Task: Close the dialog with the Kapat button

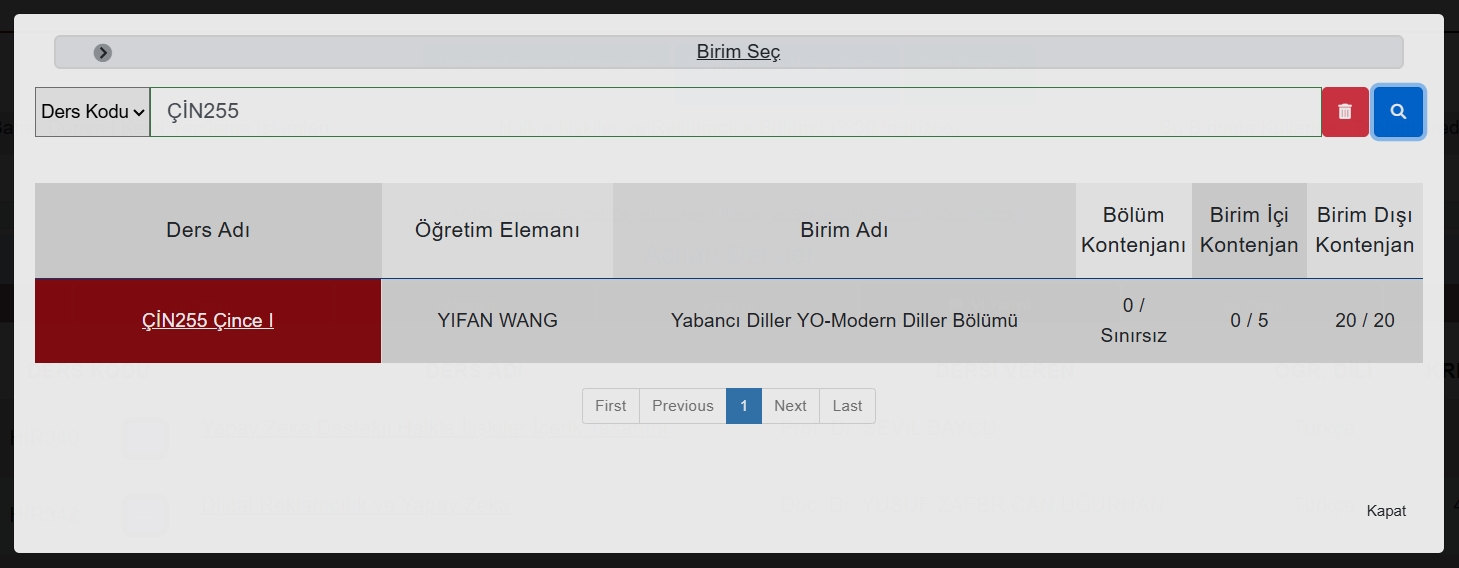Action: point(1386,511)
